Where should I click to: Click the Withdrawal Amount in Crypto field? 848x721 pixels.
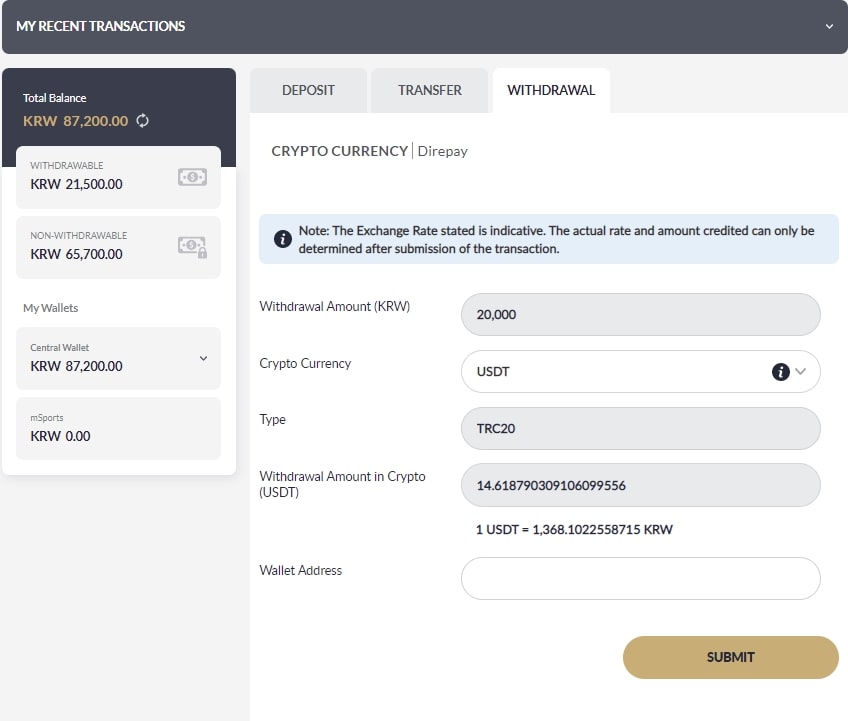(x=640, y=485)
